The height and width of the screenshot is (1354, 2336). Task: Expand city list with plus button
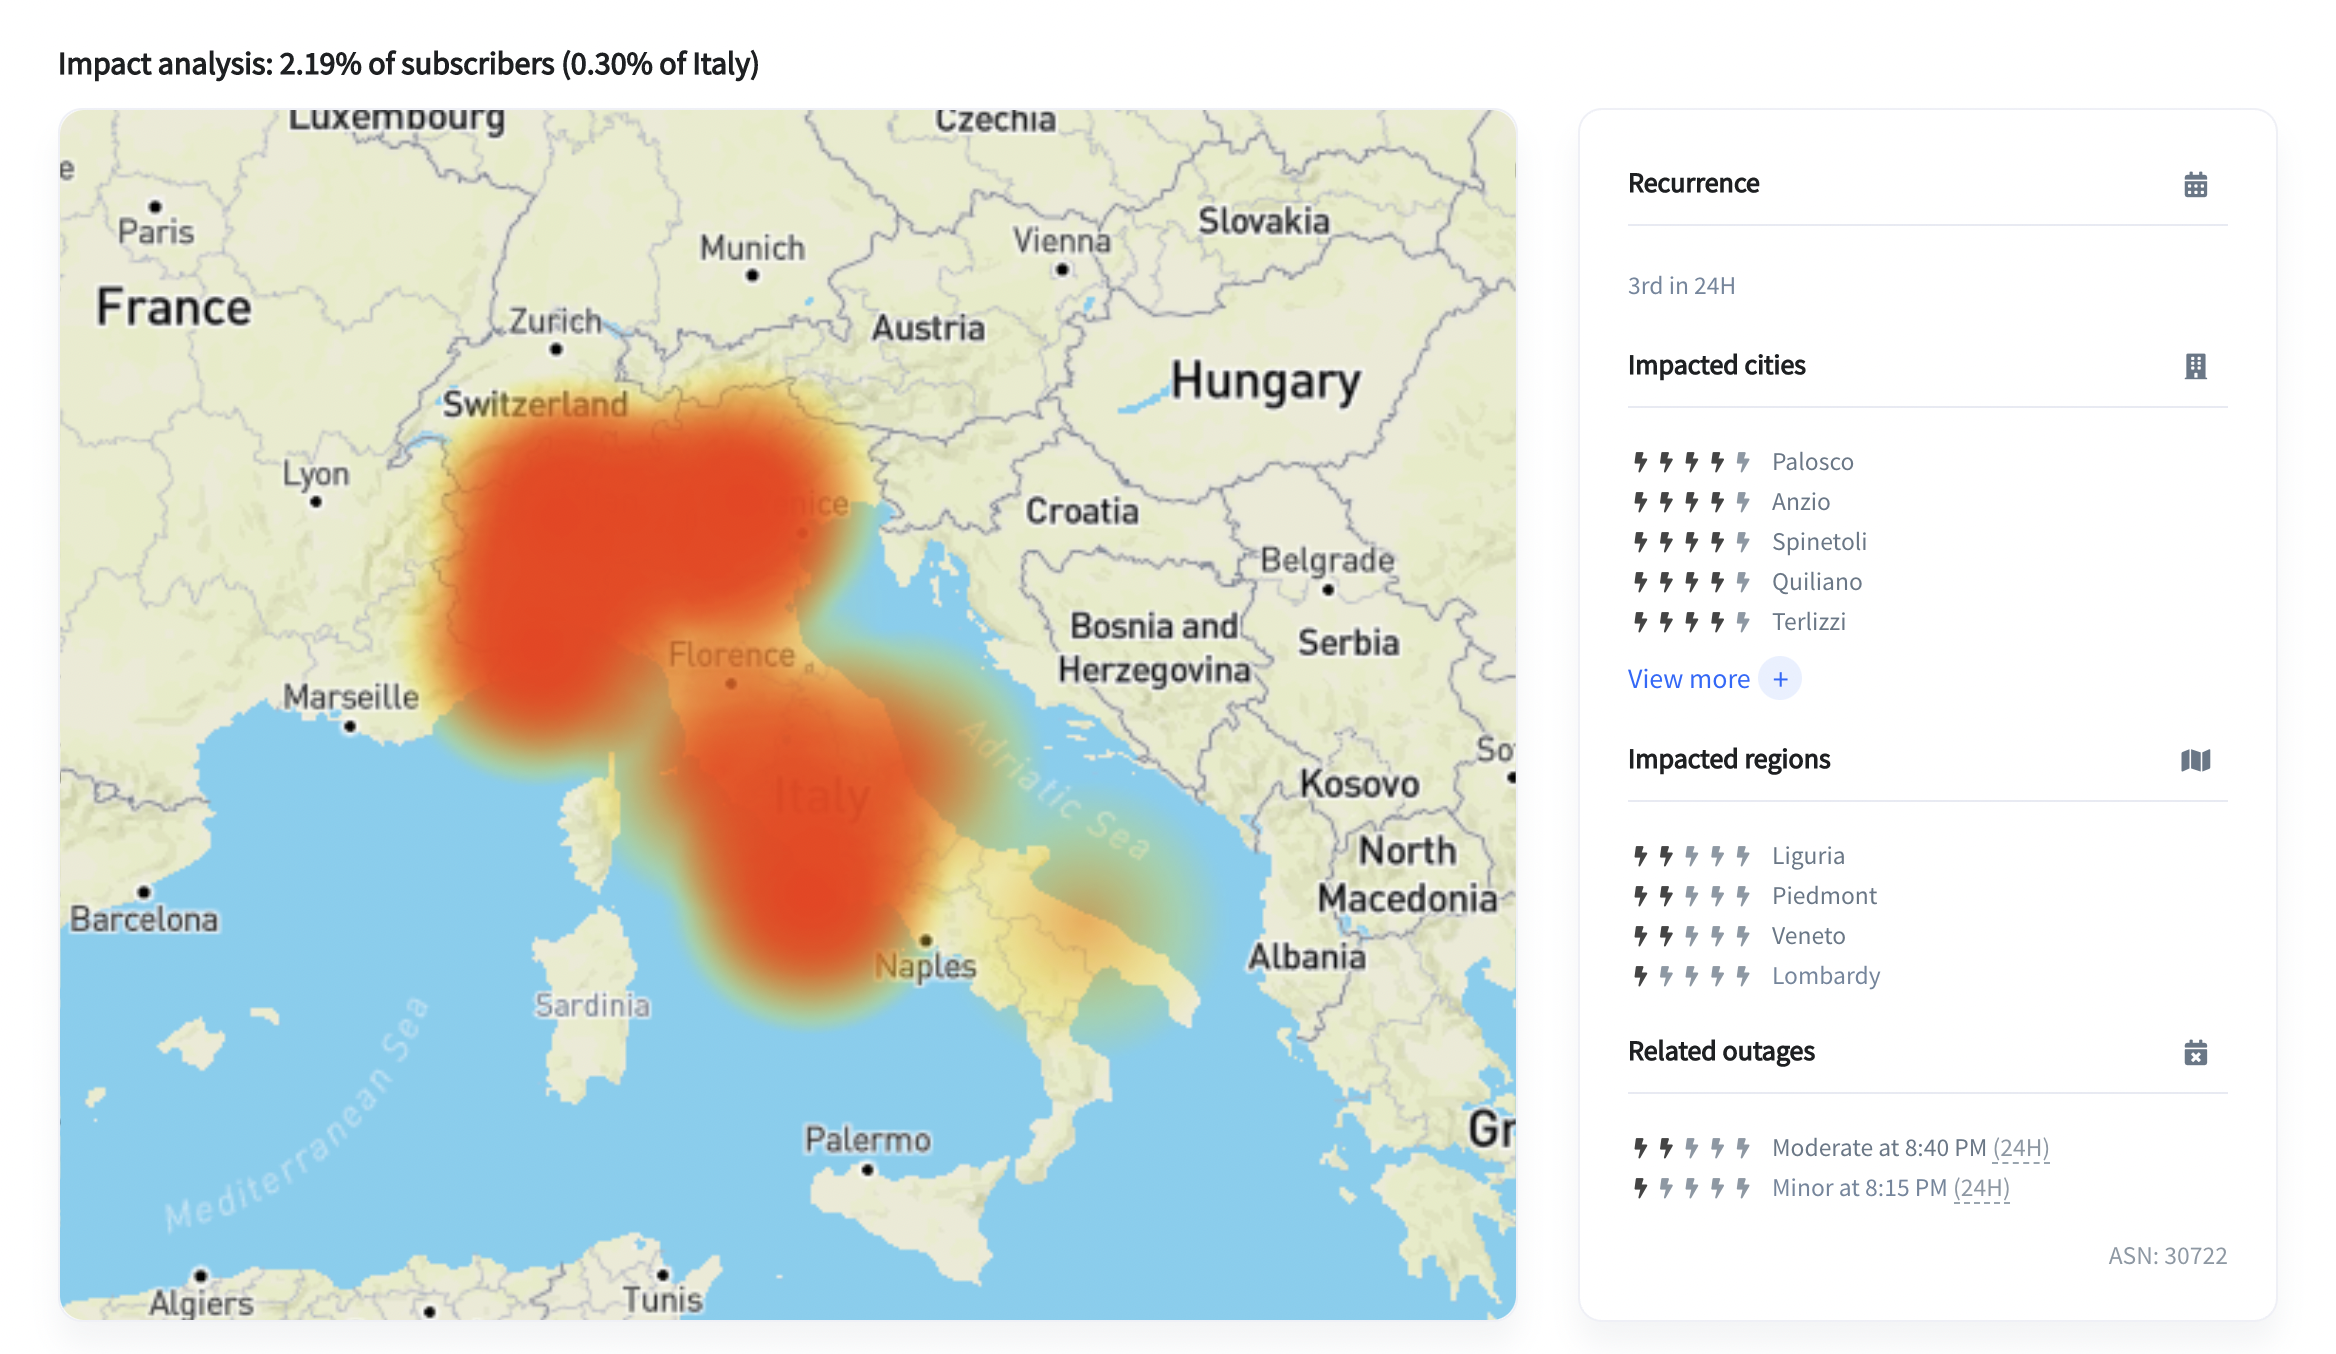[1780, 679]
